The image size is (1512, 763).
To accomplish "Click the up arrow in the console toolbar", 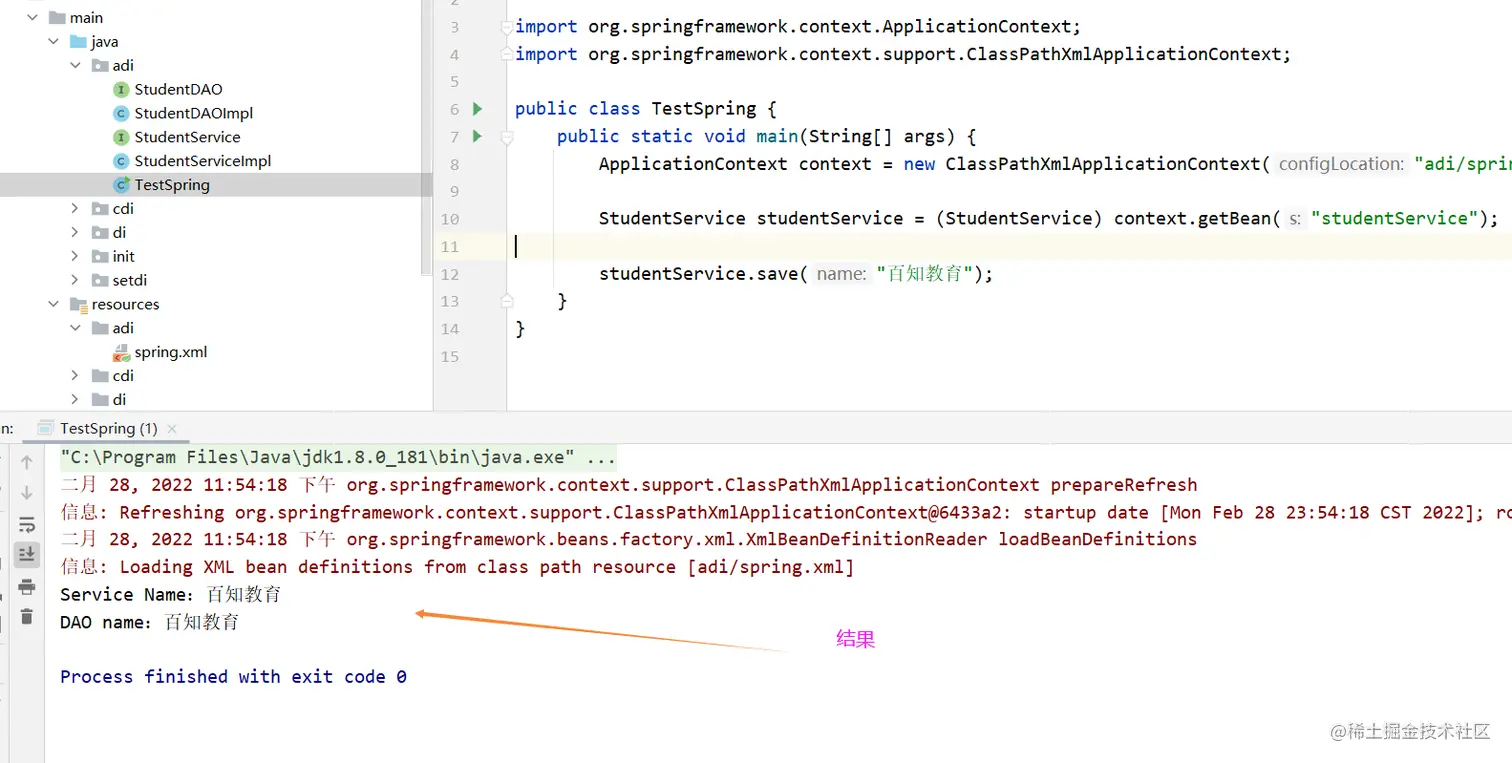I will [x=27, y=462].
